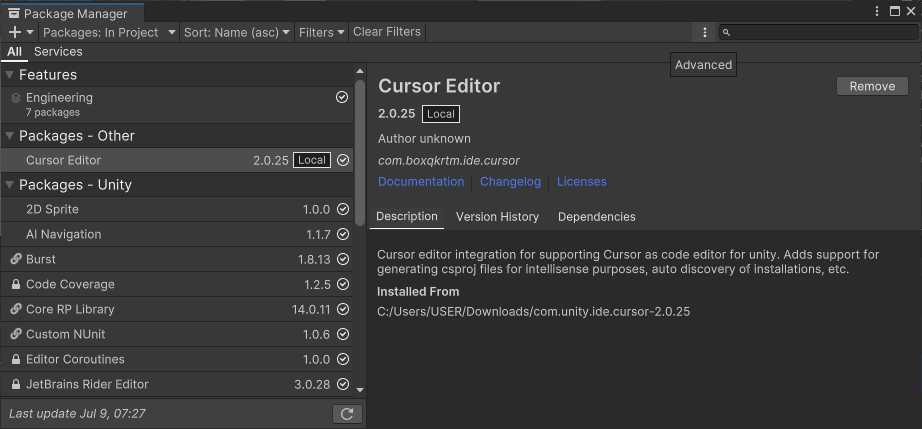922x429 pixels.
Task: Click the com.boxqkrtm.ide.cursor package name
Action: (x=449, y=160)
